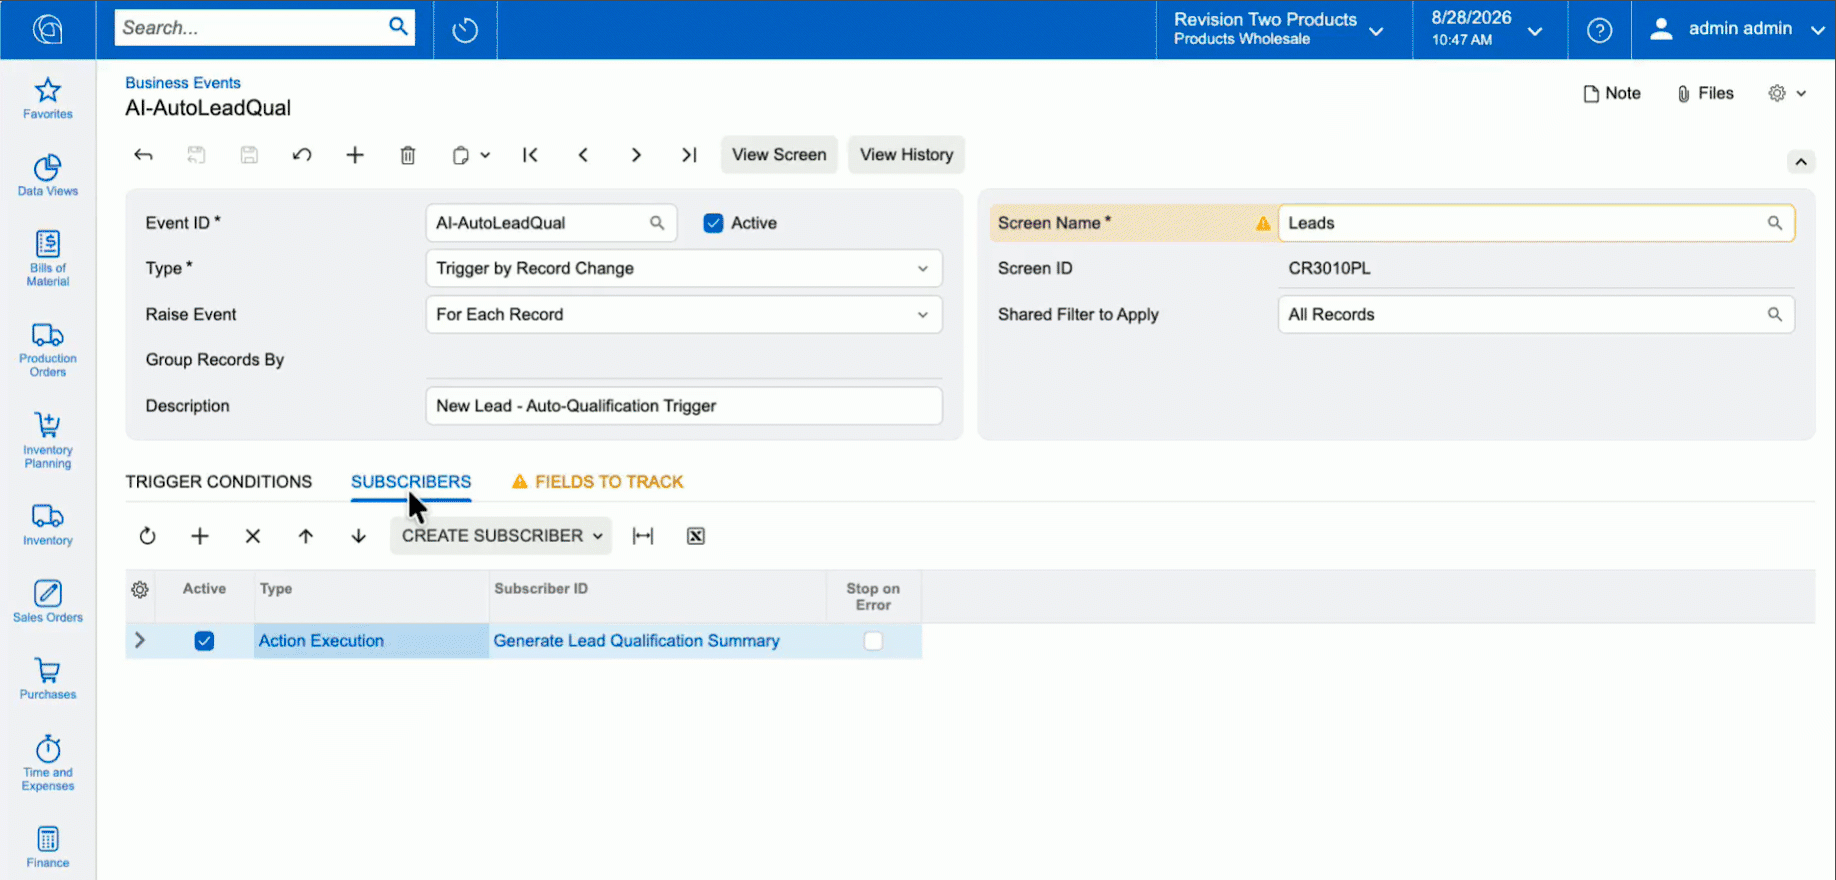
Task: Add a new business event record
Action: tap(355, 155)
